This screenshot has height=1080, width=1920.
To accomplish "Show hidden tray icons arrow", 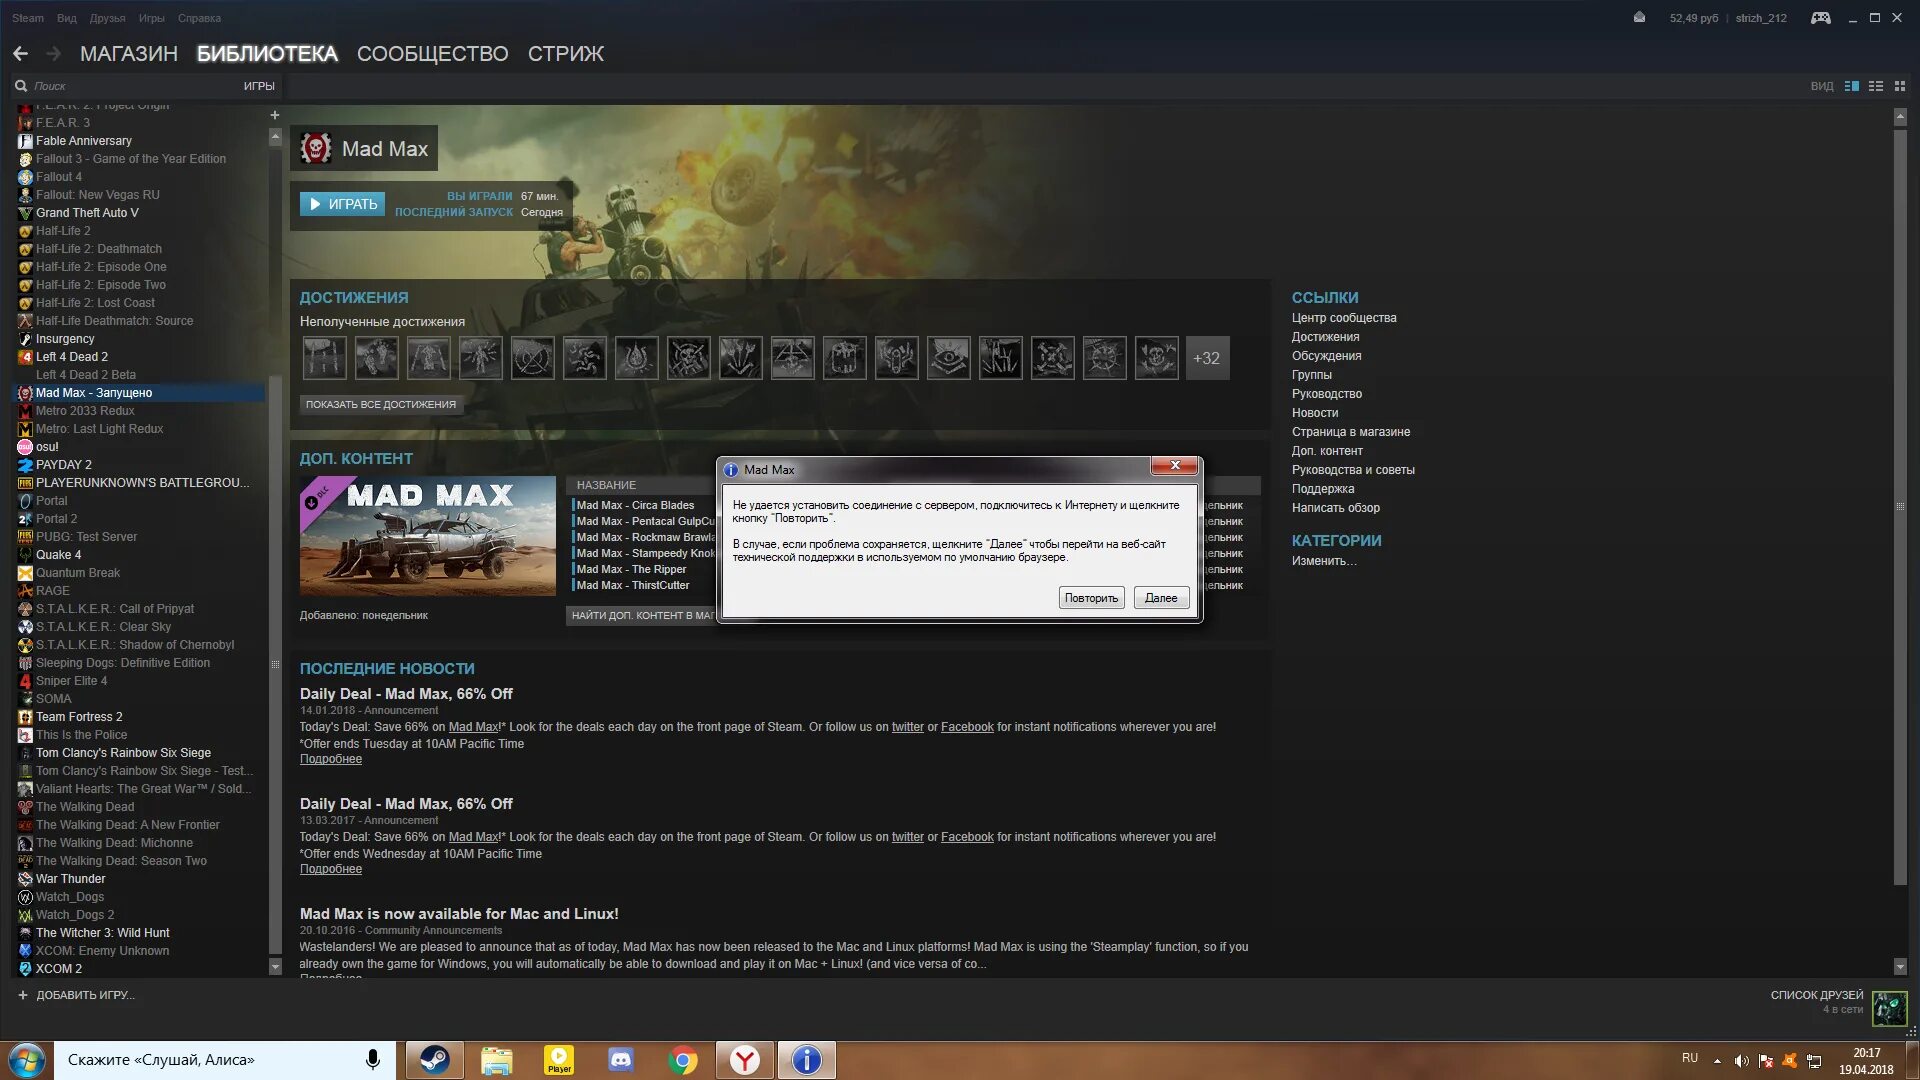I will point(1717,1061).
